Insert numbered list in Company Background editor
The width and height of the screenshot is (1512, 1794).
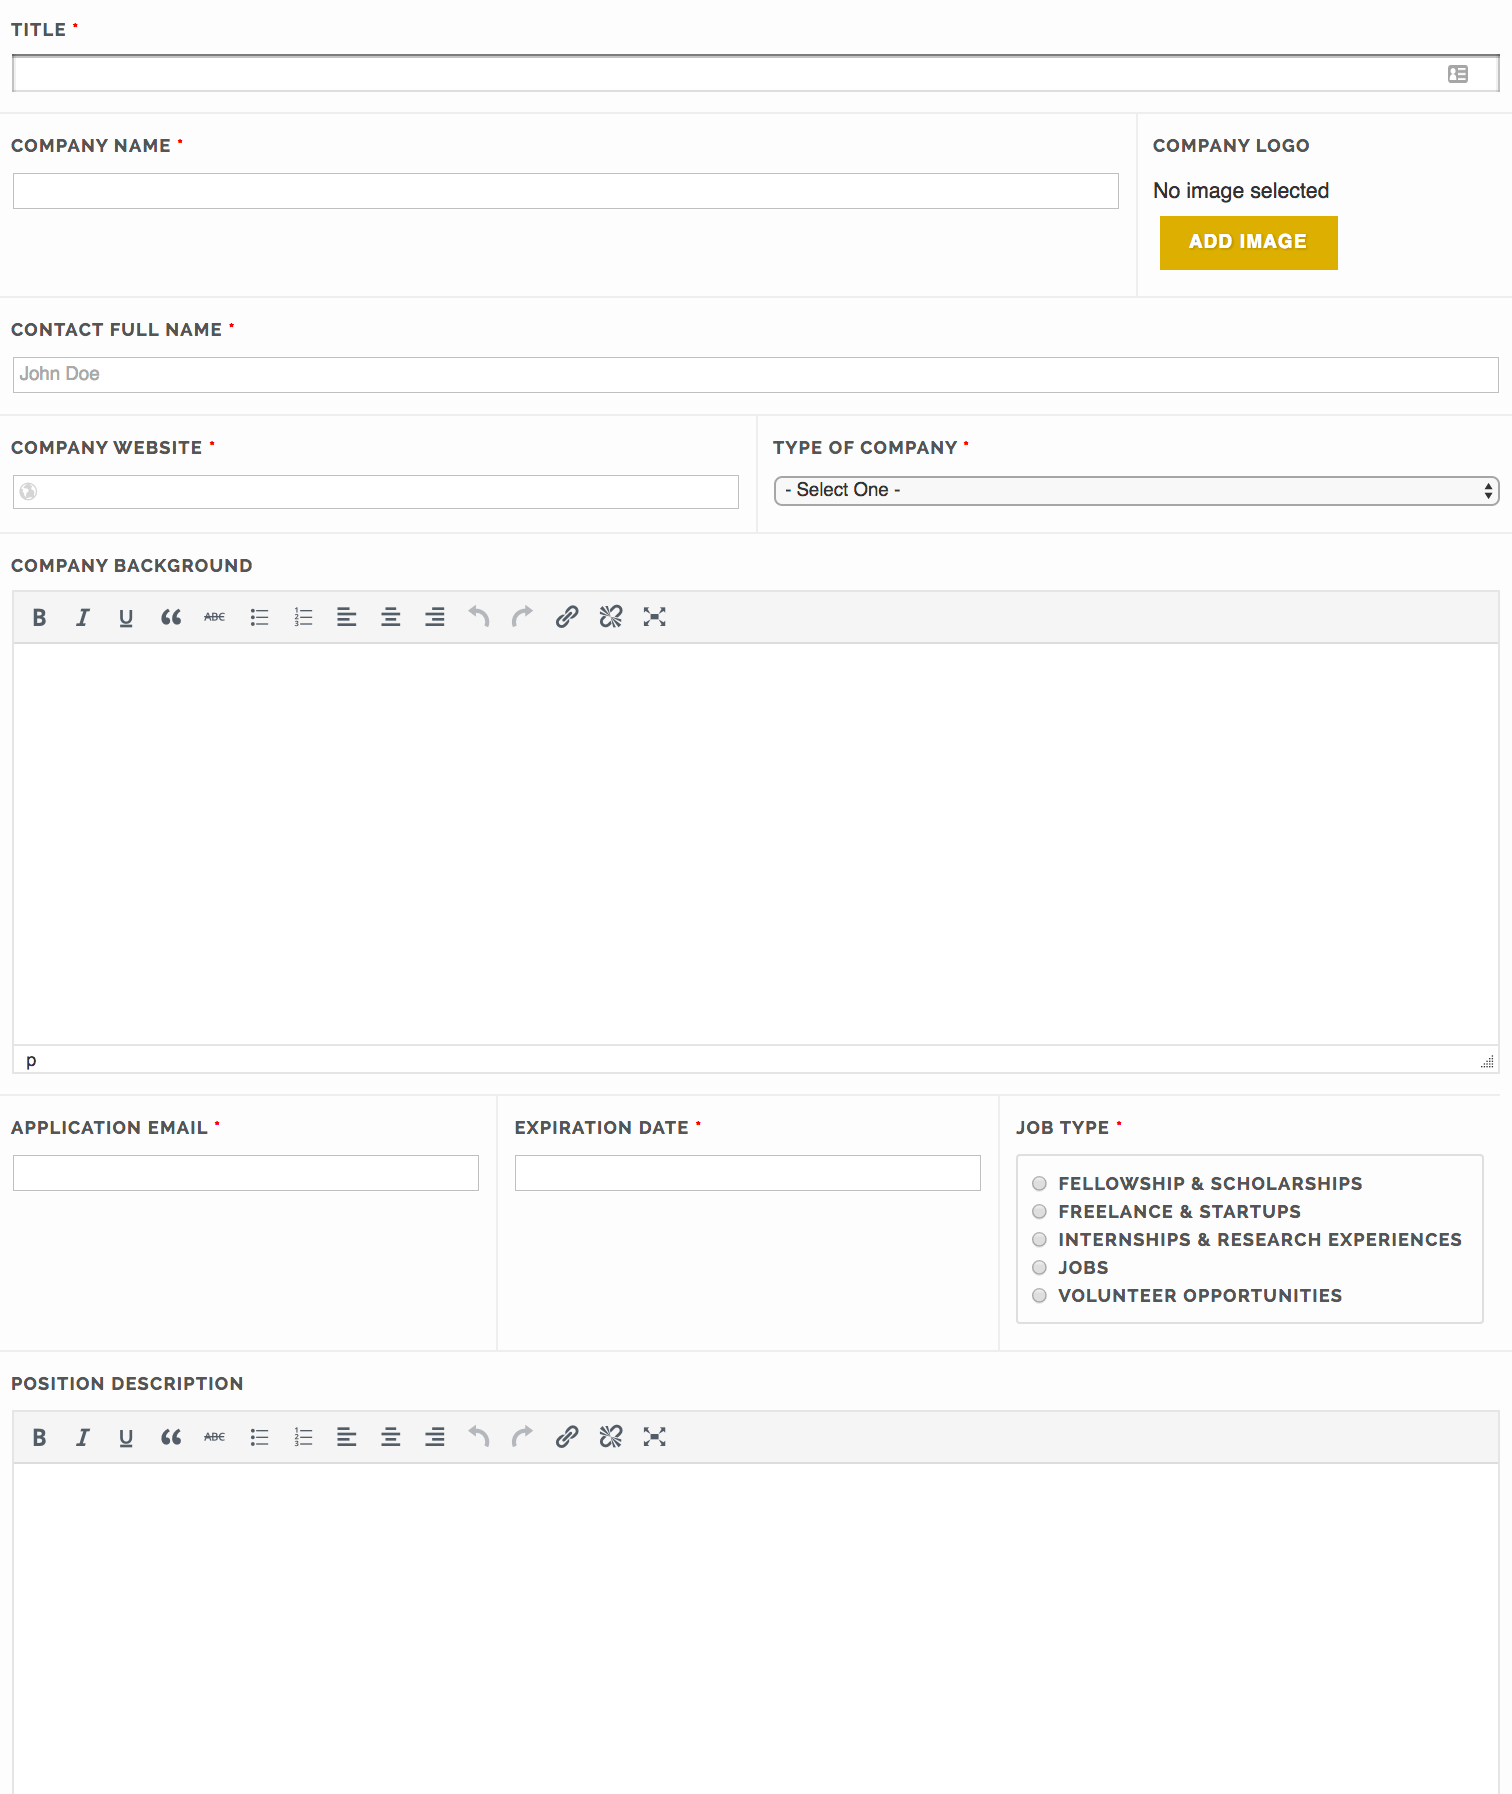click(x=303, y=617)
